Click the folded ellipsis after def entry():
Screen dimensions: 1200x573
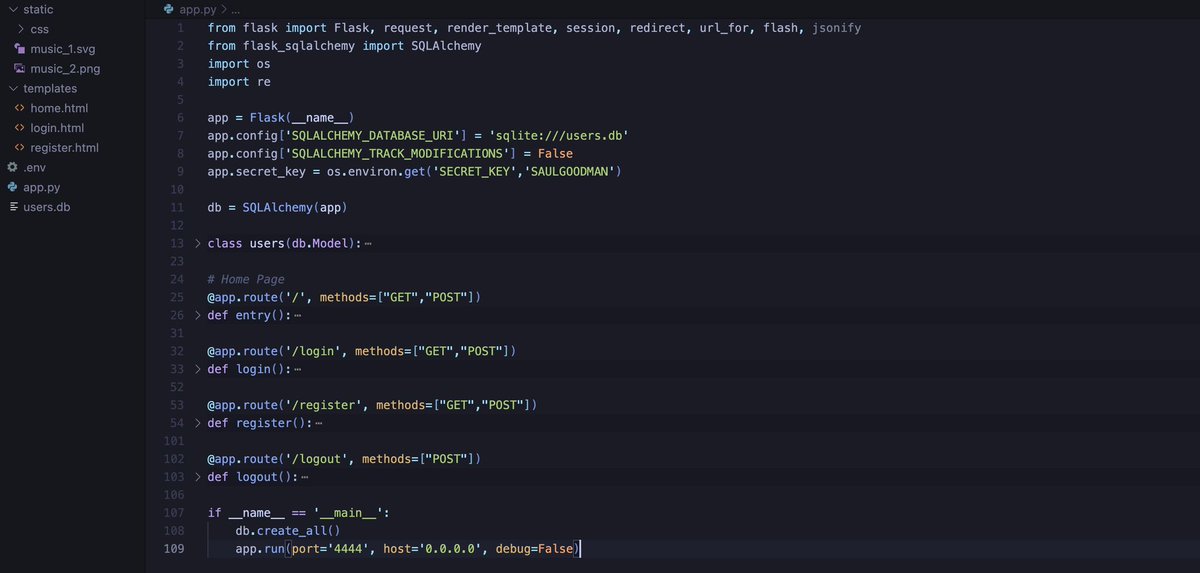pyautogui.click(x=297, y=316)
